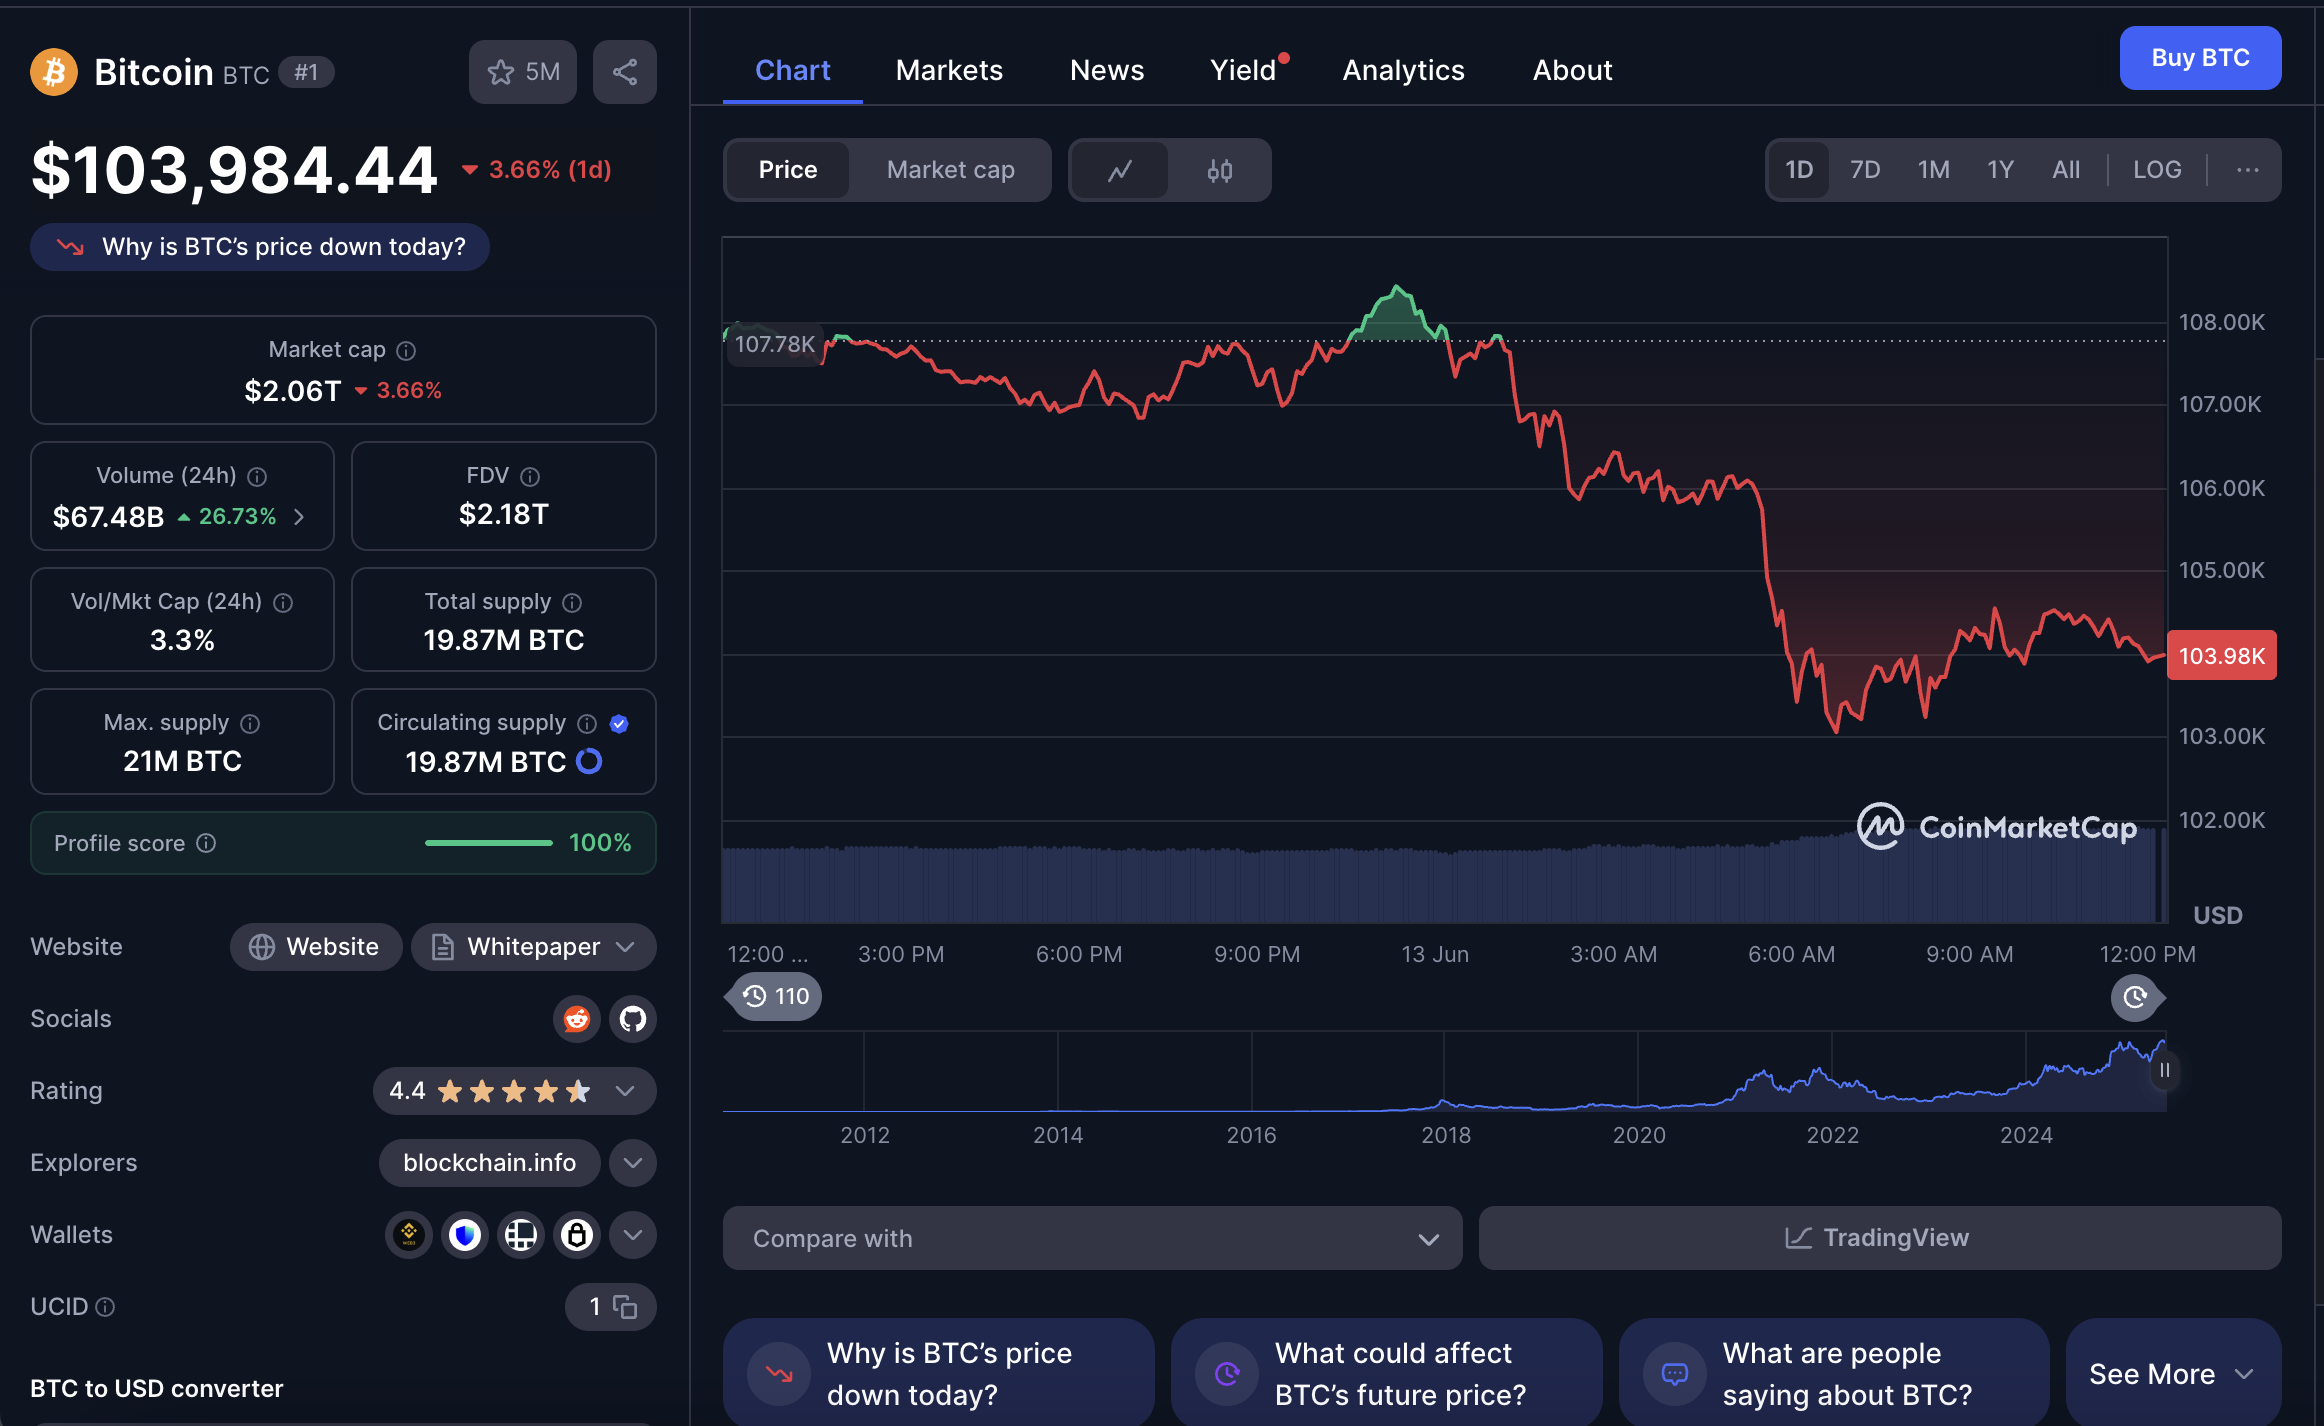This screenshot has height=1426, width=2324.
Task: Click 'Why is BTC's price down today?' pill
Action: click(x=260, y=247)
